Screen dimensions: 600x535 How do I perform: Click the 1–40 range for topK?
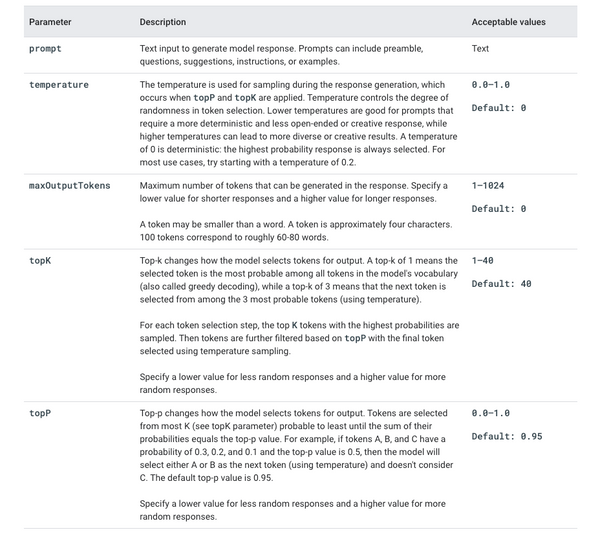[x=482, y=261]
